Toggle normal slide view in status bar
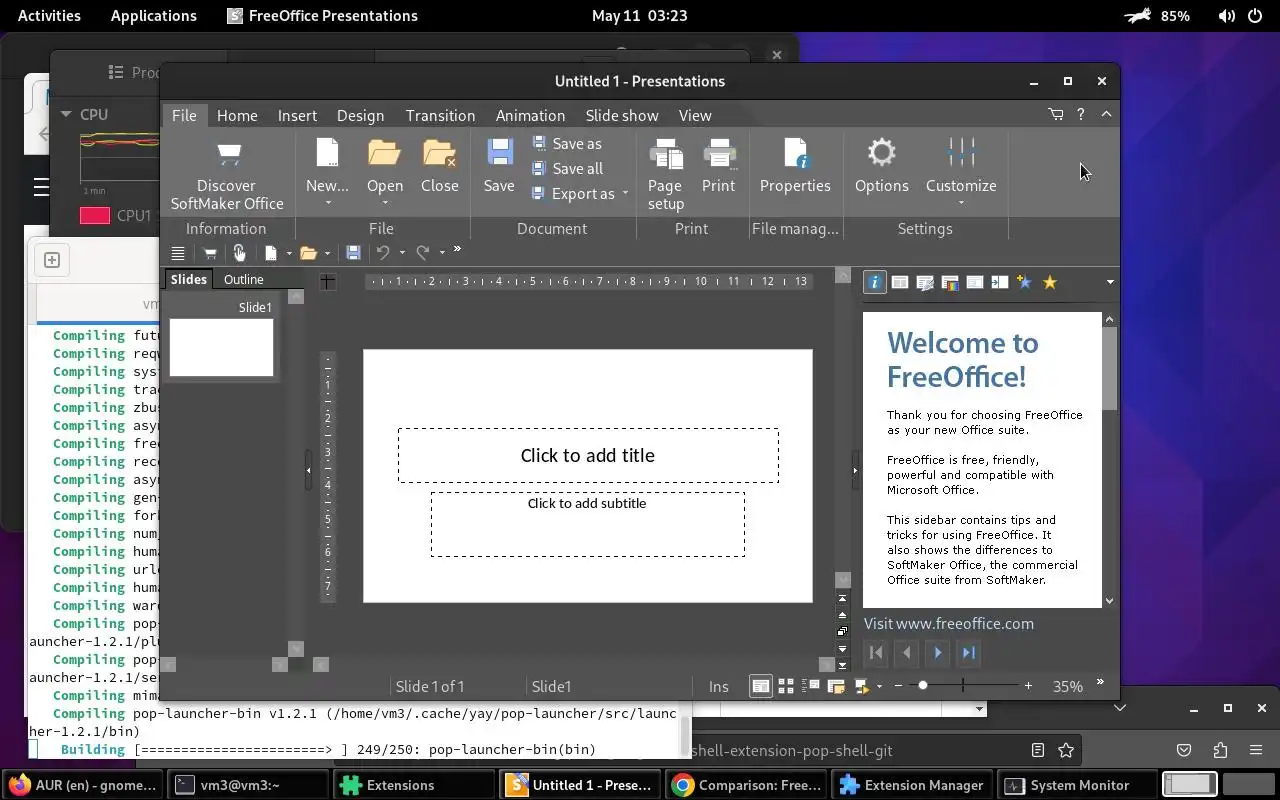Image resolution: width=1280 pixels, height=800 pixels. coord(761,686)
